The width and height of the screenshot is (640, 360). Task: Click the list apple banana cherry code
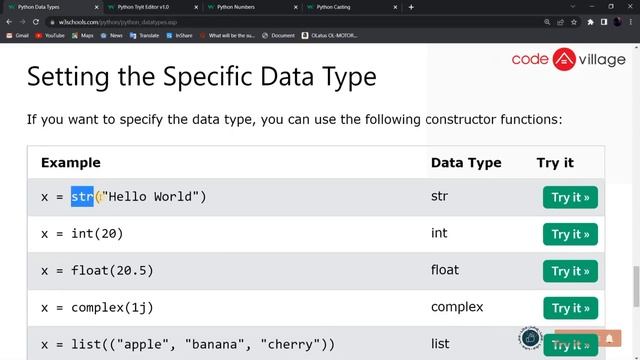[x=188, y=344]
